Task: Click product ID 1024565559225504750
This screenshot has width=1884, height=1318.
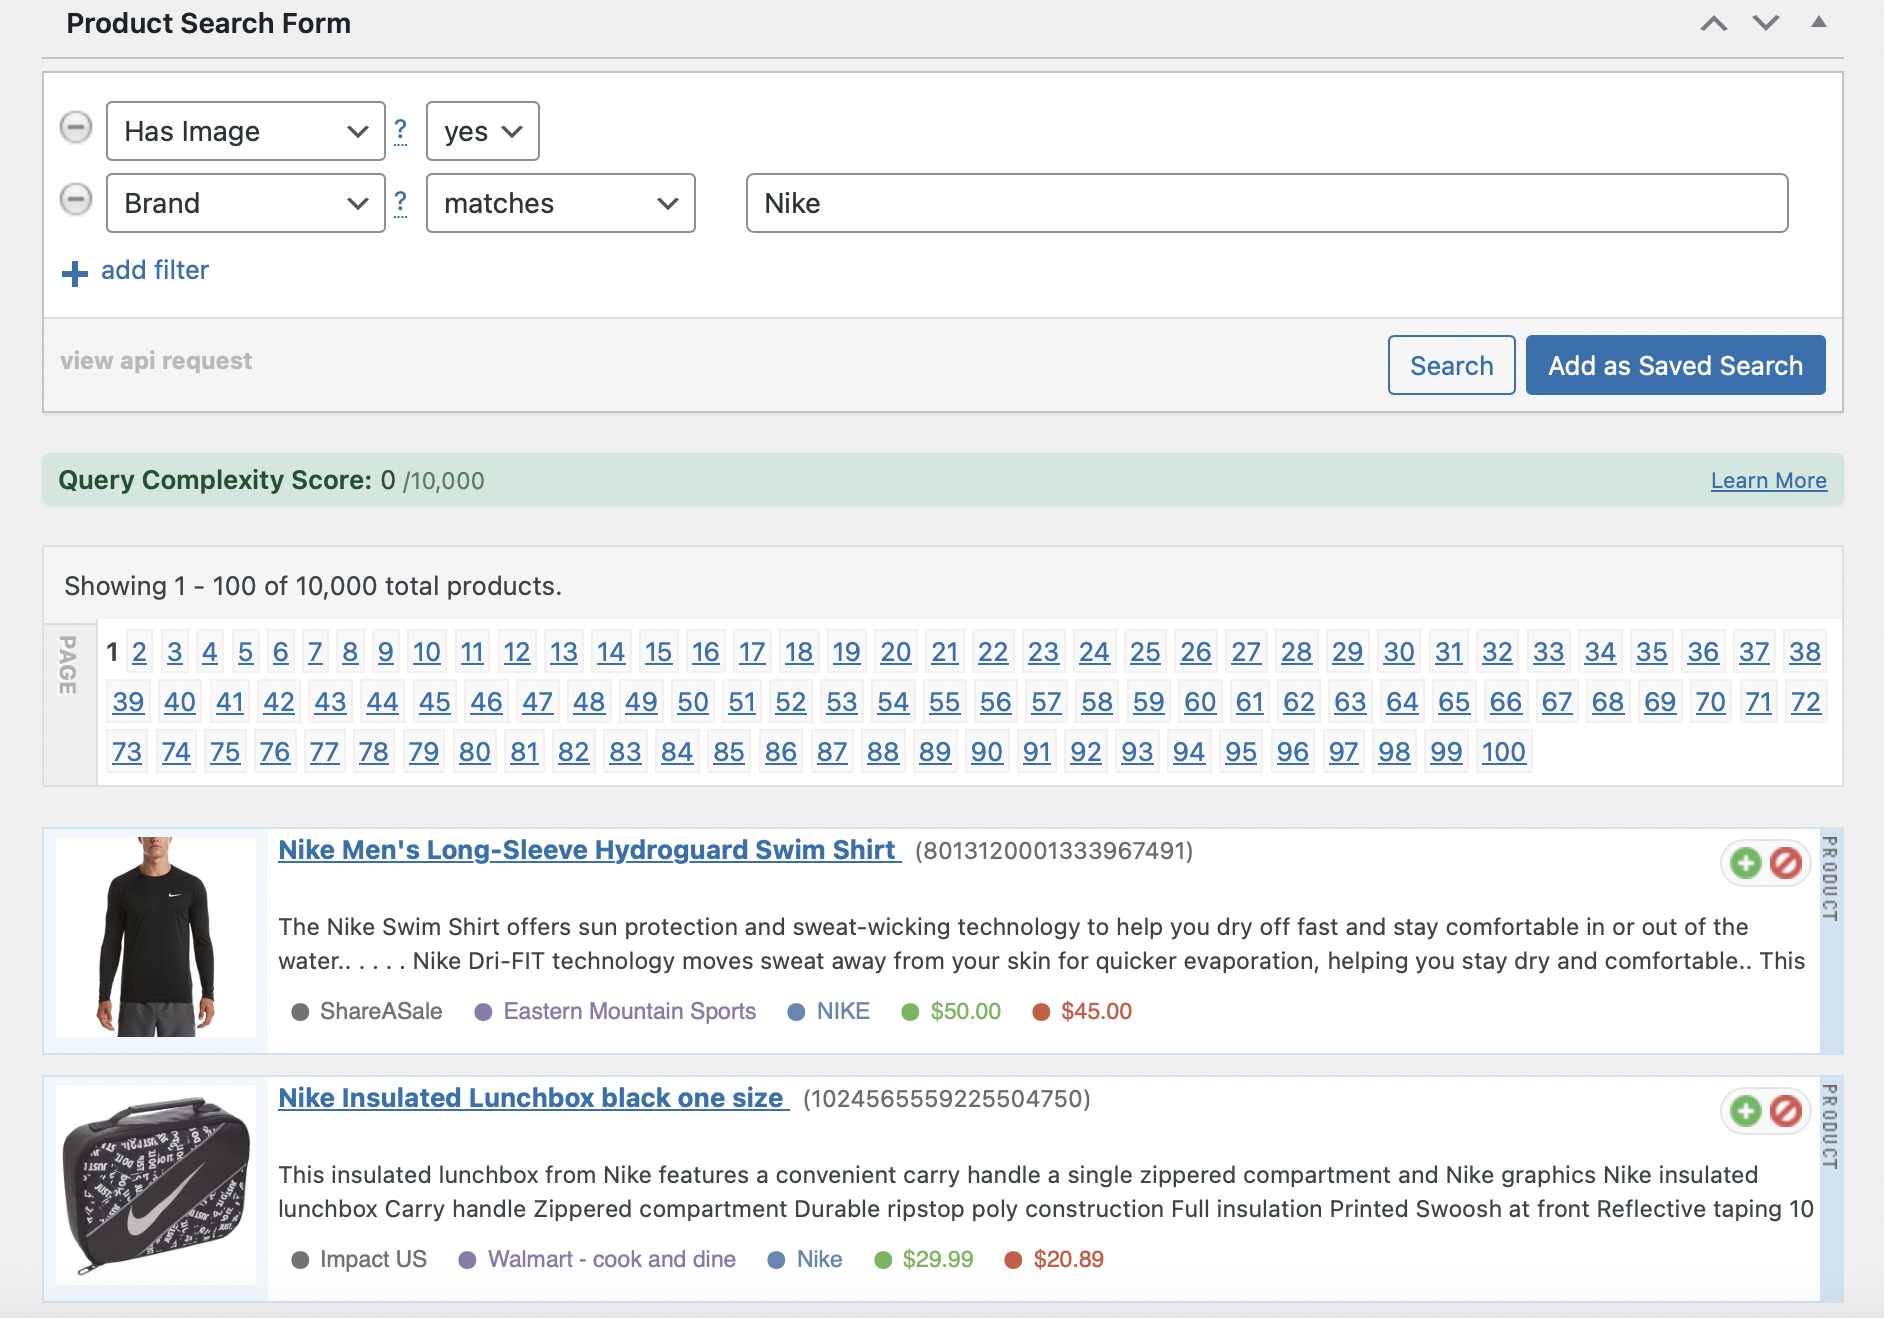Action: (947, 1099)
